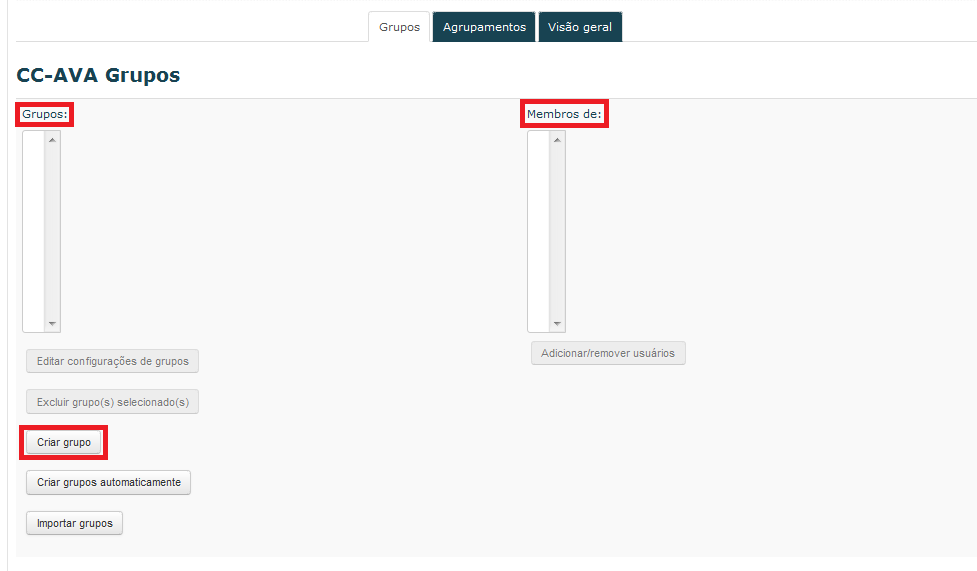Click the "Membros de:" field label

tap(564, 114)
